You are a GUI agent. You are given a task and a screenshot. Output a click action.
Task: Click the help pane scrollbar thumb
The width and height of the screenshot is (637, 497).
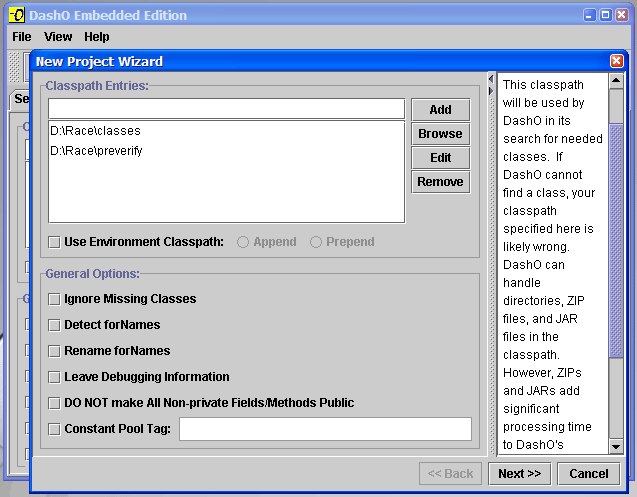616,240
